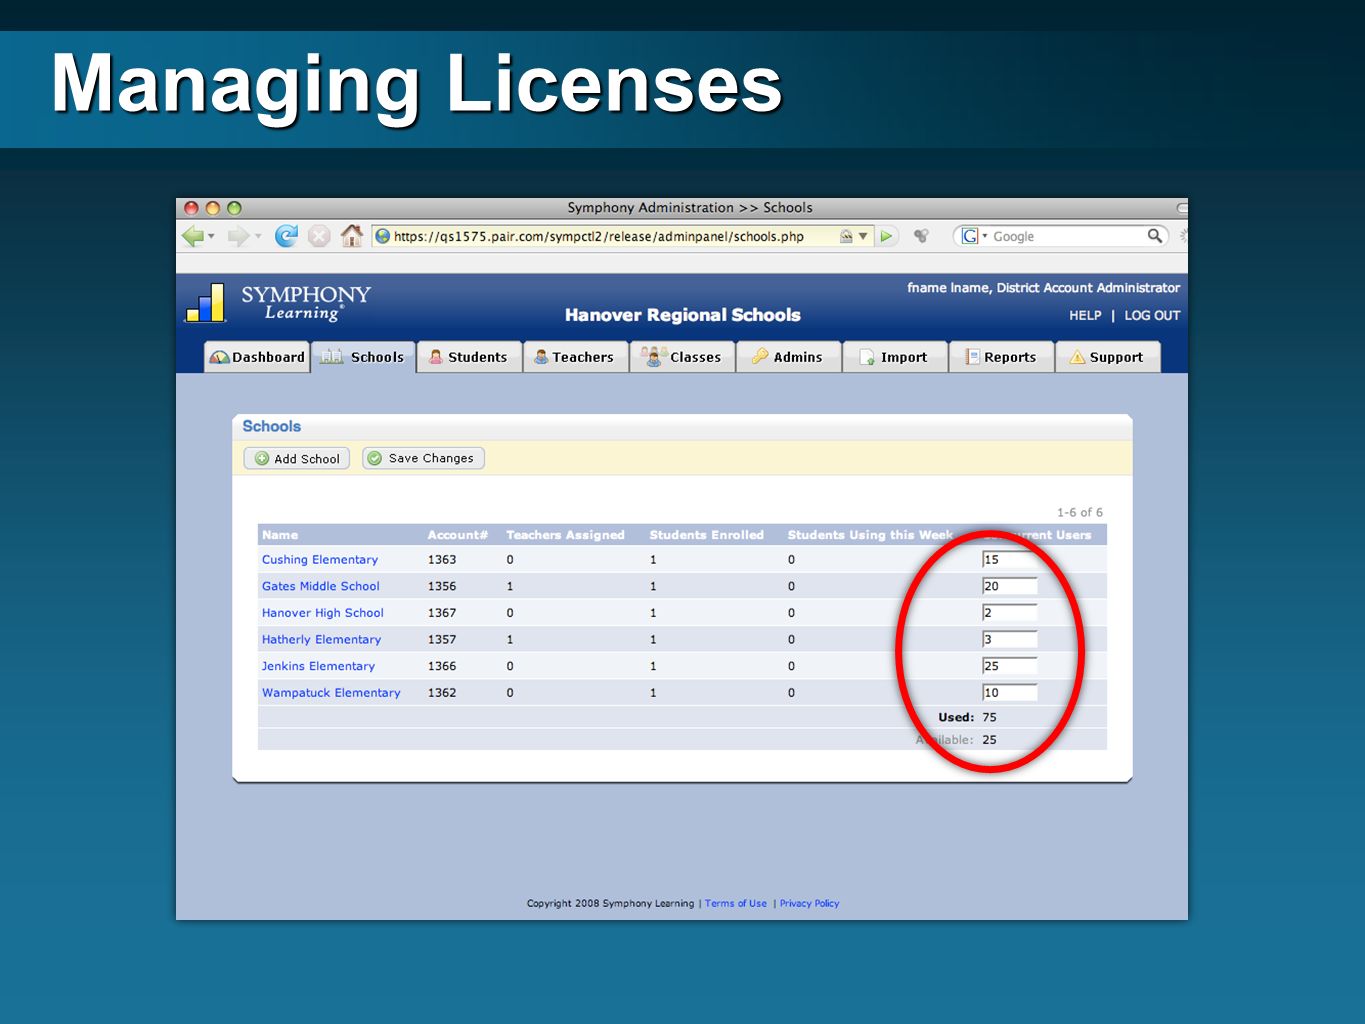Open the Hatherly Elementary link
The image size is (1365, 1024).
tap(321, 640)
